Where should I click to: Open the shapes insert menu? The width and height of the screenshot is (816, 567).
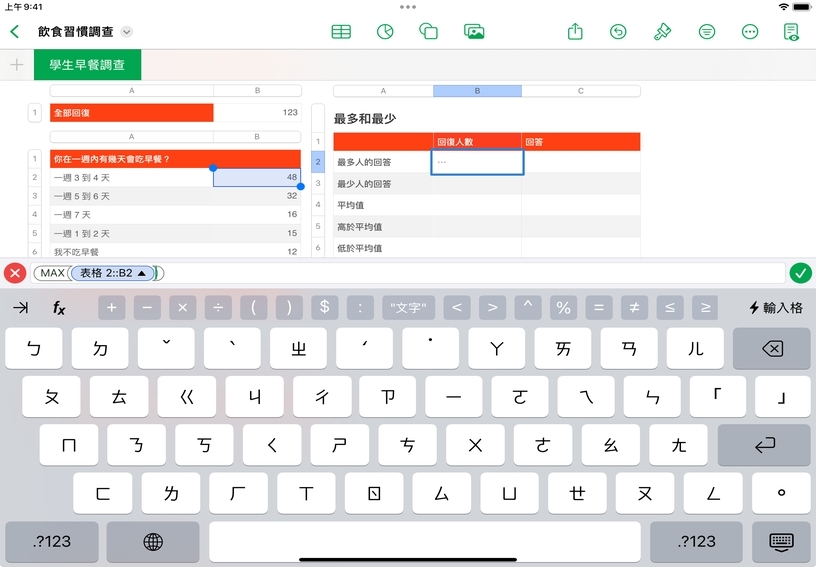[x=429, y=32]
